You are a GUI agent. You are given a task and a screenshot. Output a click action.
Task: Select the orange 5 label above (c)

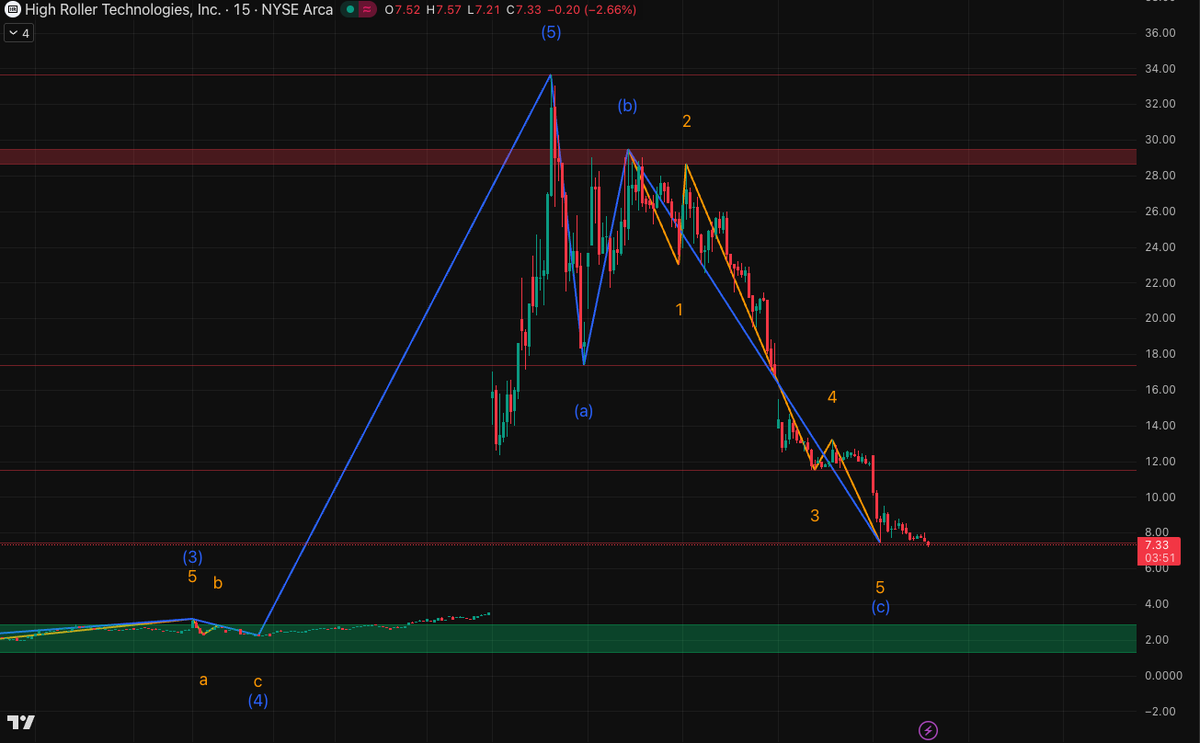point(880,588)
